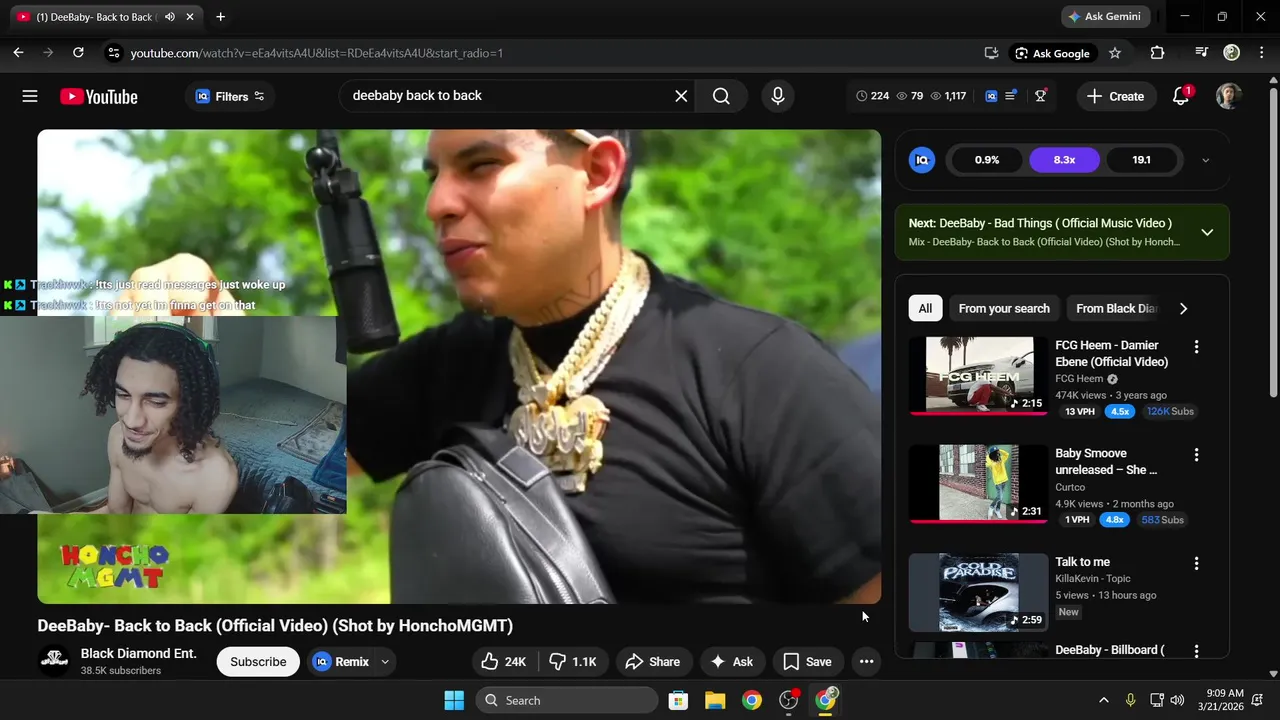This screenshot has width=1280, height=720.
Task: Select the 8.3x vidIQ score pill
Action: tap(1064, 160)
